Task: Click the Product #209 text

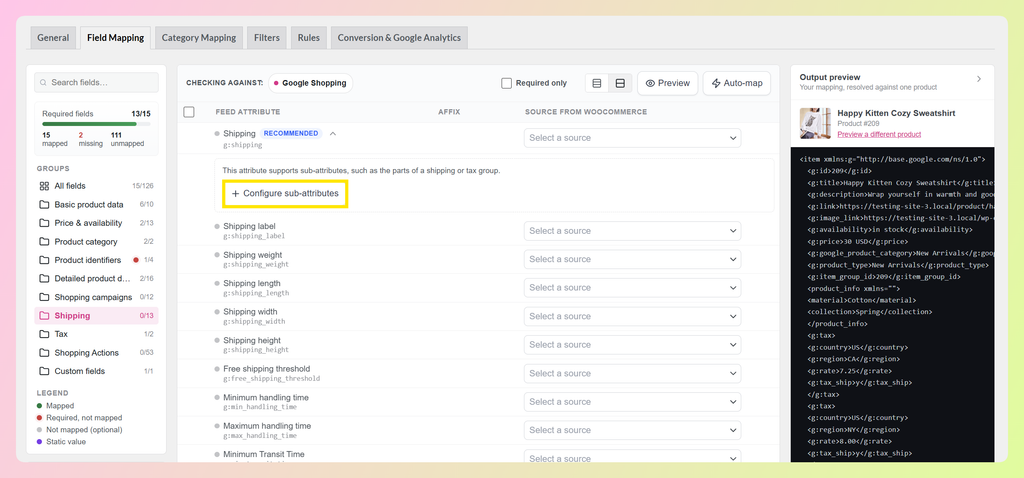Action: coord(858,123)
